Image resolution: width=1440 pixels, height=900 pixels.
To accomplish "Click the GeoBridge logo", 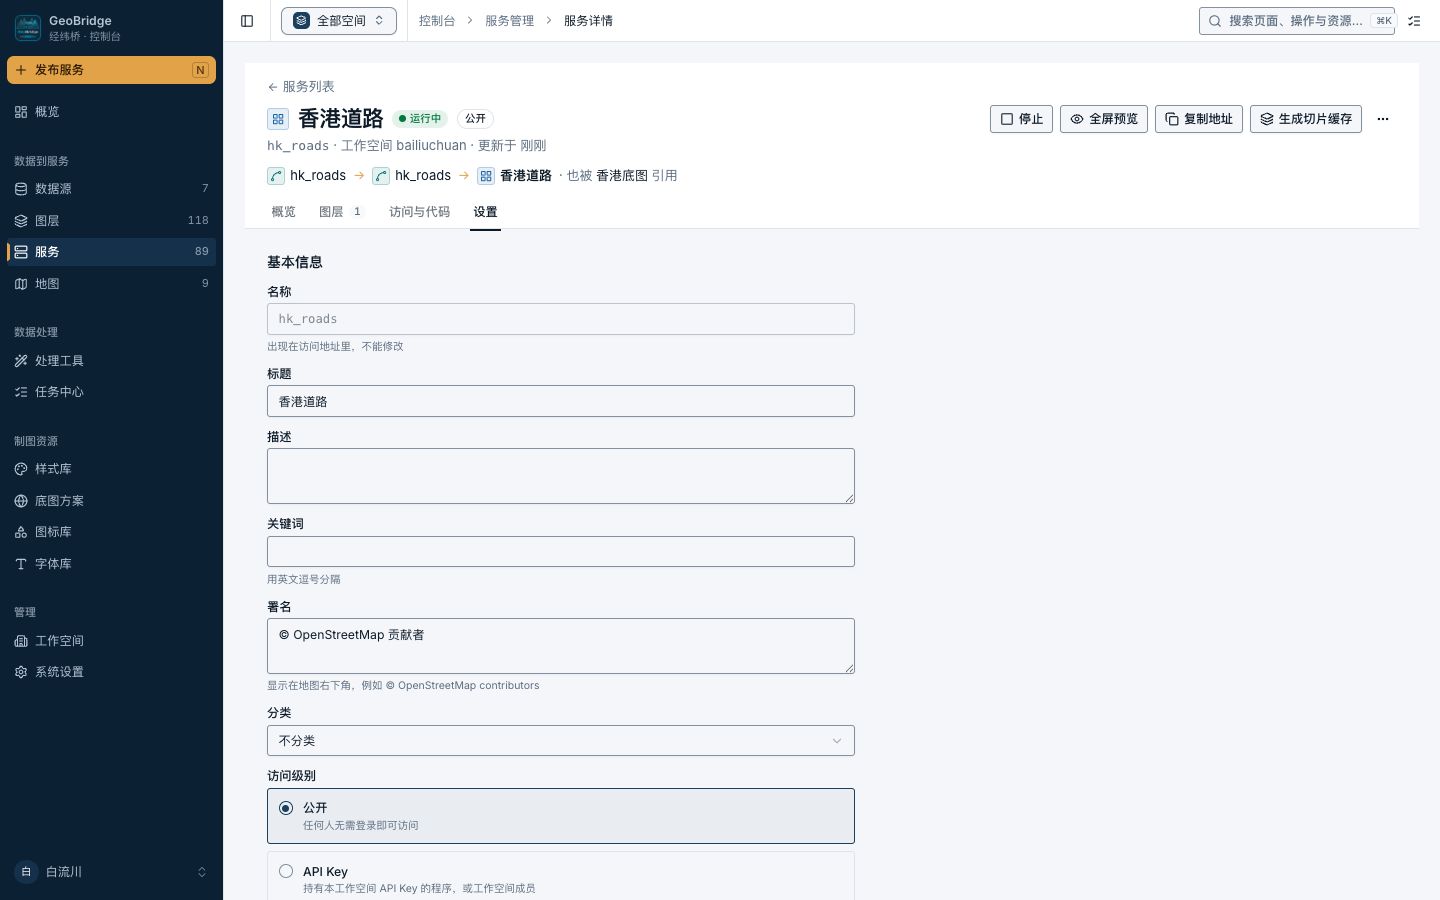I will pyautogui.click(x=28, y=28).
